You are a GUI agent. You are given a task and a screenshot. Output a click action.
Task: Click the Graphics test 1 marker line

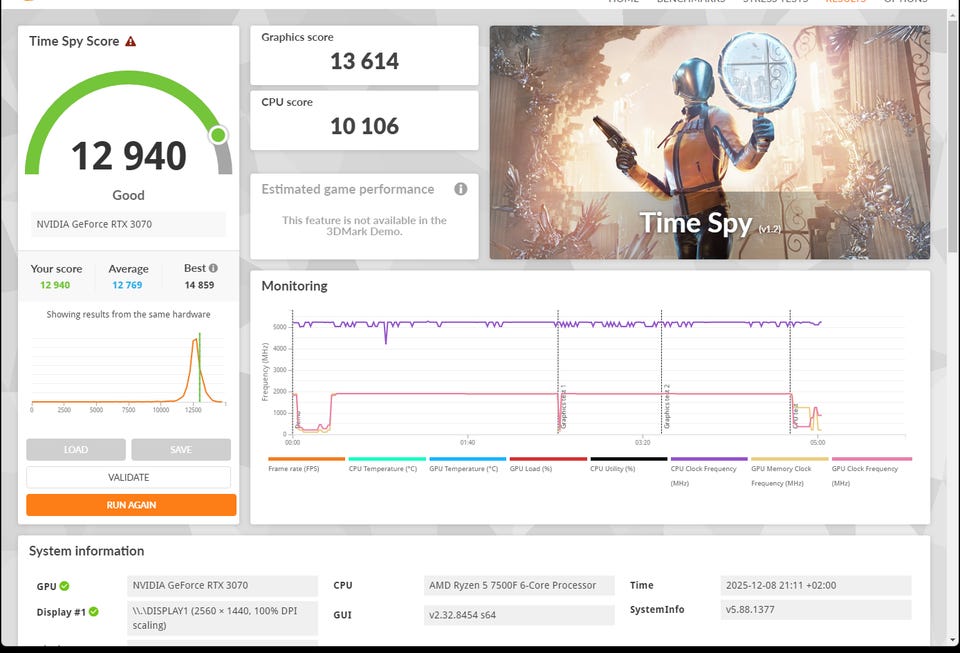point(558,371)
